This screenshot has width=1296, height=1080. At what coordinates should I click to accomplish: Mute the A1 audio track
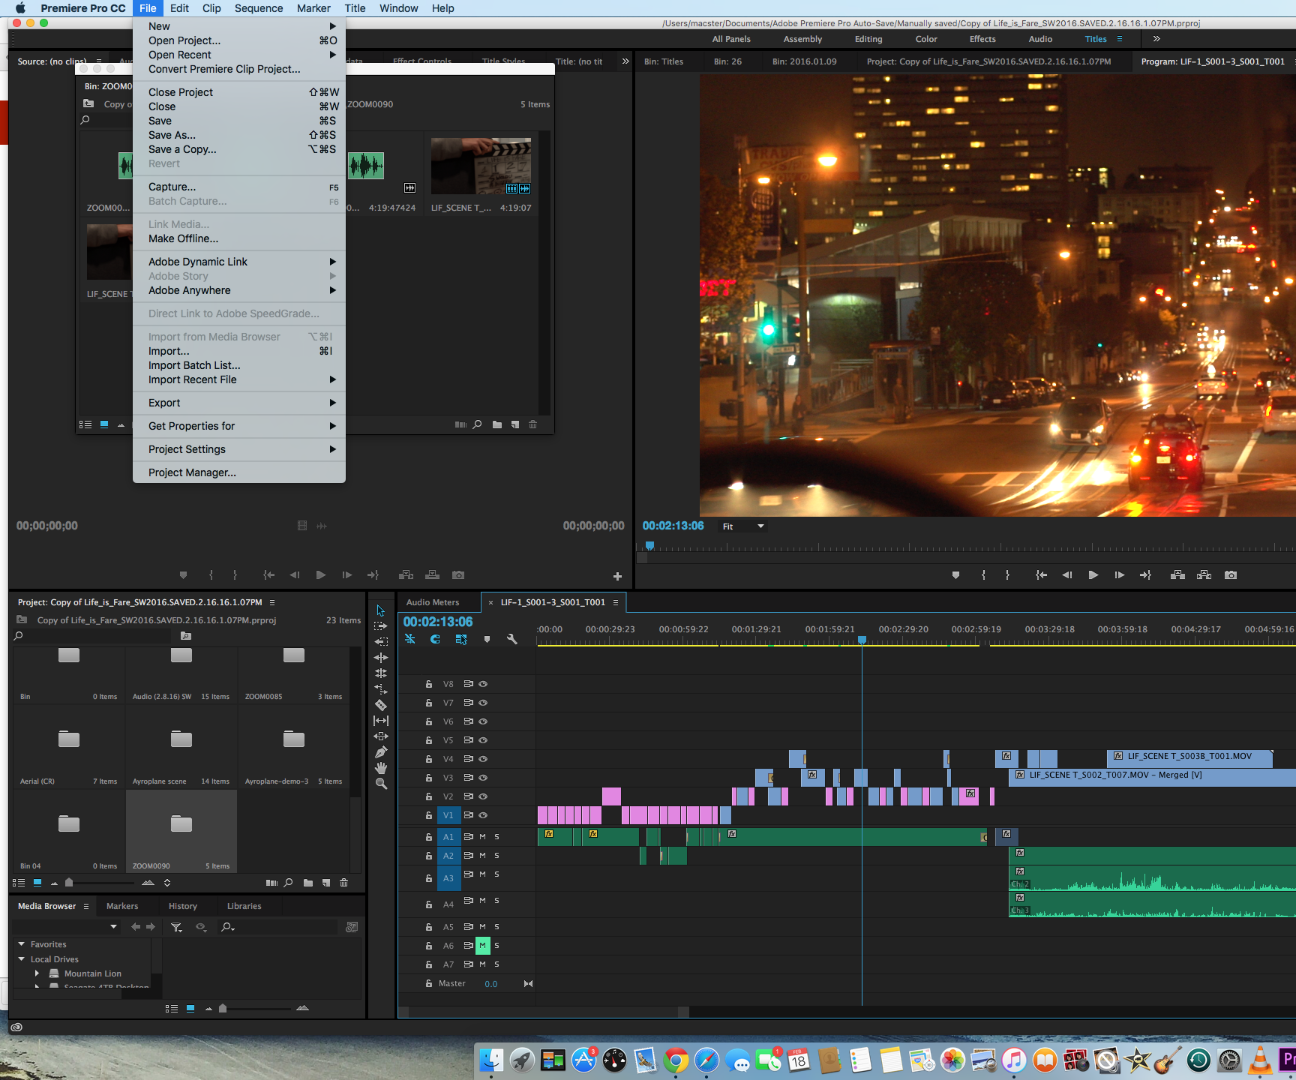(x=482, y=836)
